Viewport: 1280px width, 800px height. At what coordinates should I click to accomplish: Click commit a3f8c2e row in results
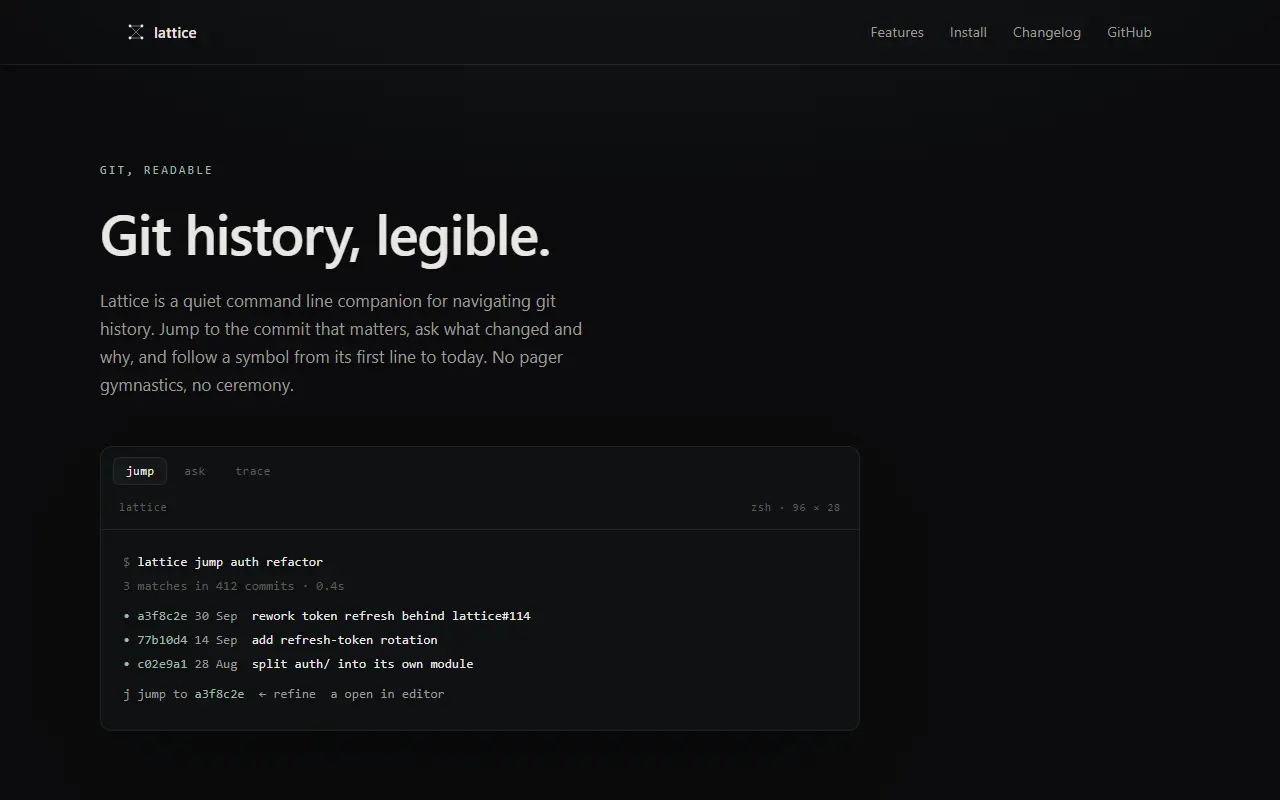click(x=480, y=616)
